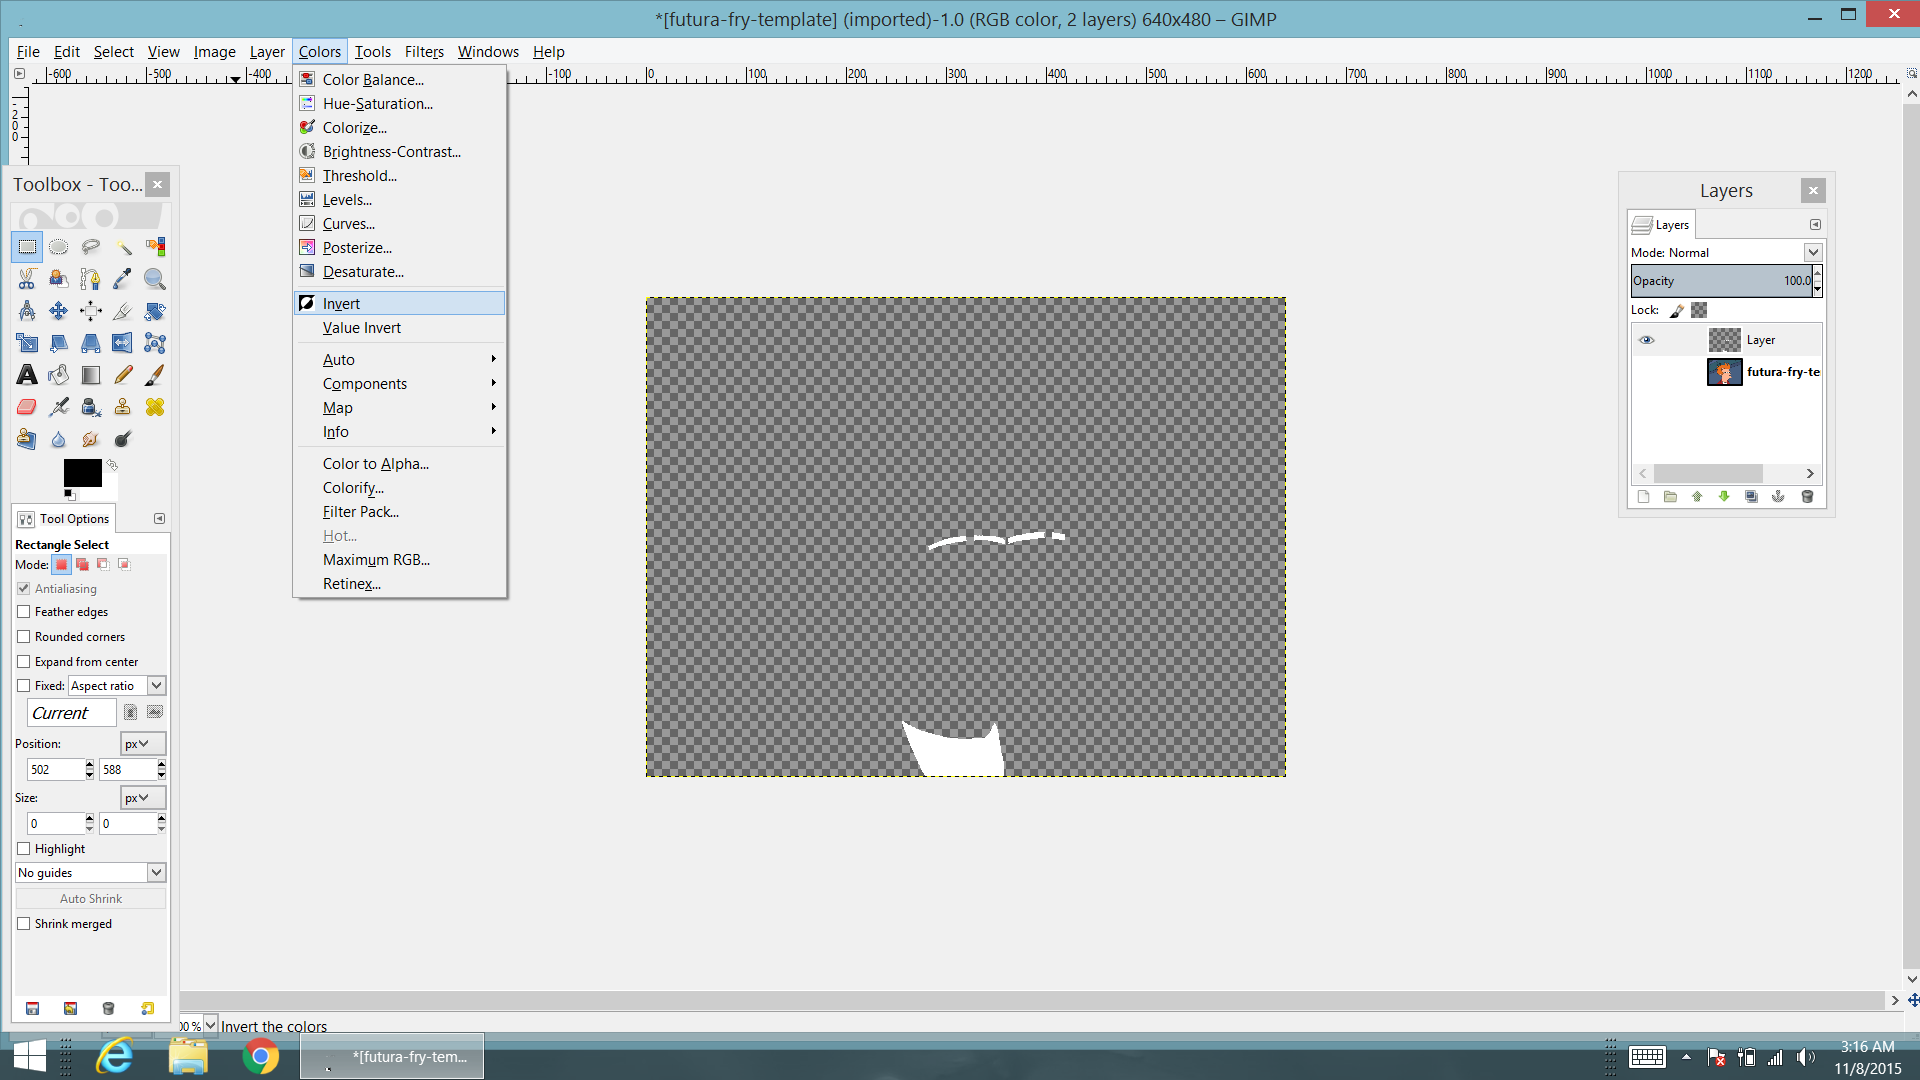Click the duplicate layer icon

pos(1751,497)
